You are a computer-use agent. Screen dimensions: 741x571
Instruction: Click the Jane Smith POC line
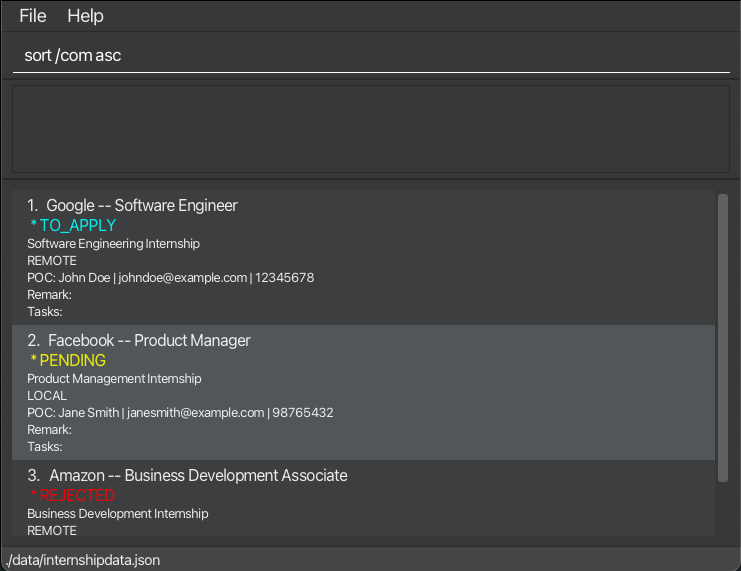pyautogui.click(x=180, y=413)
